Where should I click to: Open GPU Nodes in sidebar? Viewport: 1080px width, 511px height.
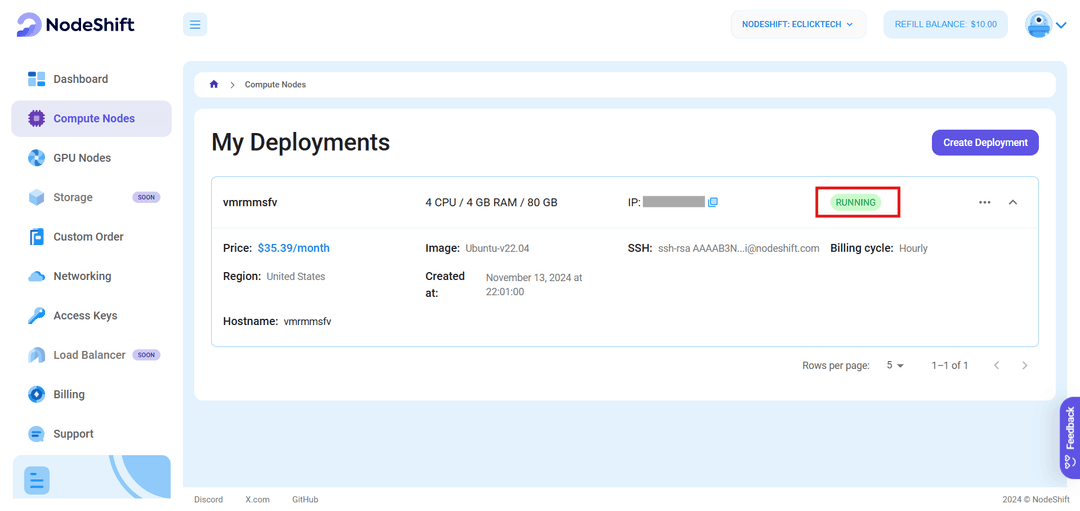(x=82, y=158)
